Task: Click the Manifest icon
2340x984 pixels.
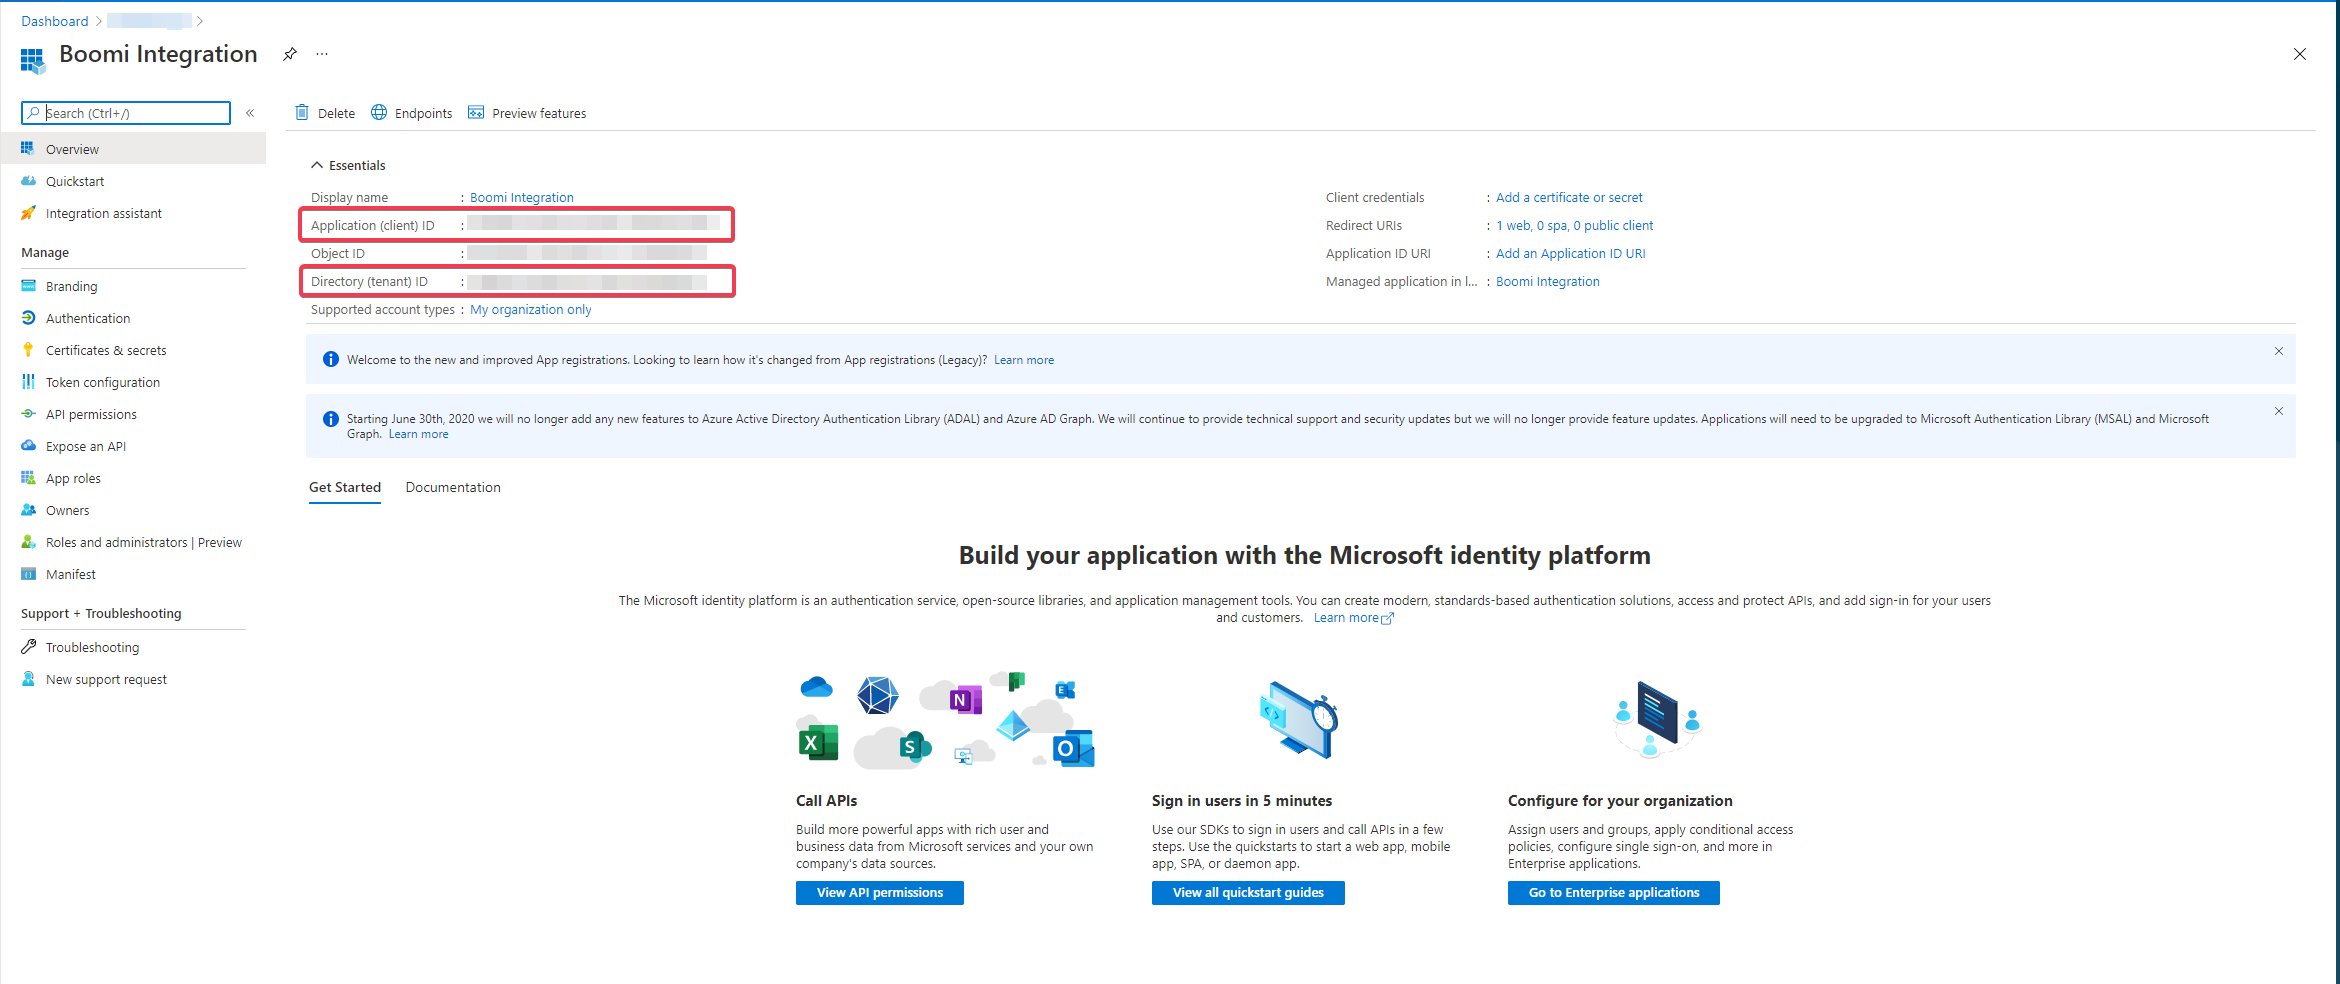Action: point(28,574)
